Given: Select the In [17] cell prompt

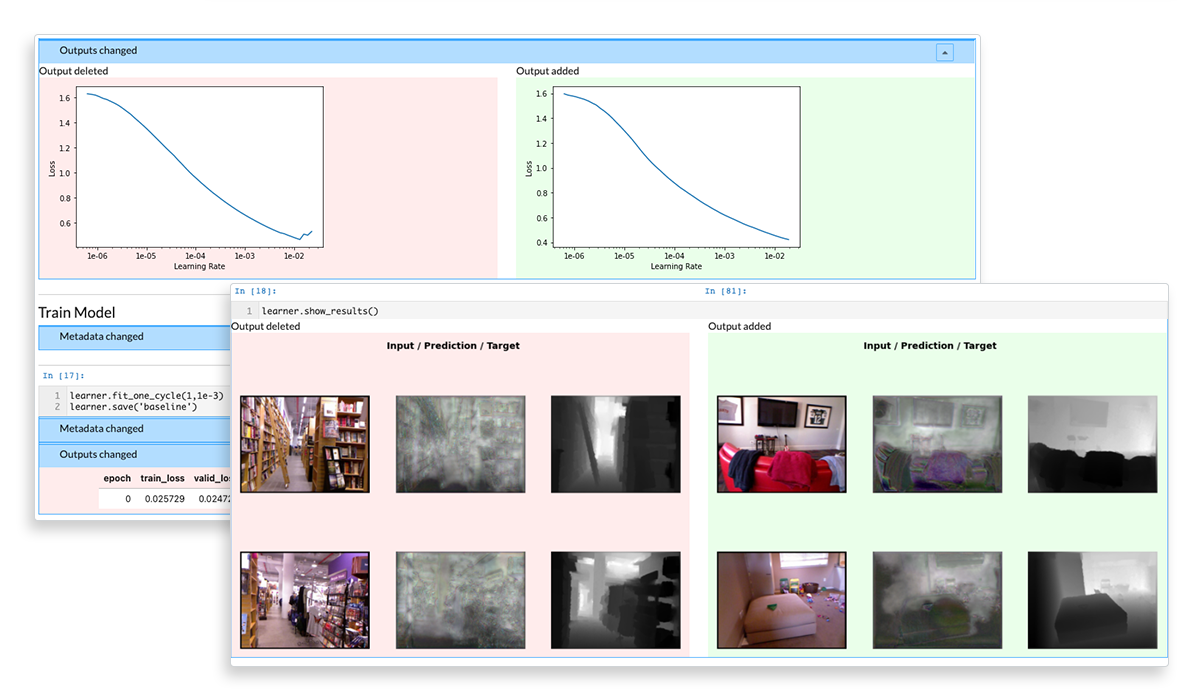Looking at the screenshot, I should pos(63,376).
